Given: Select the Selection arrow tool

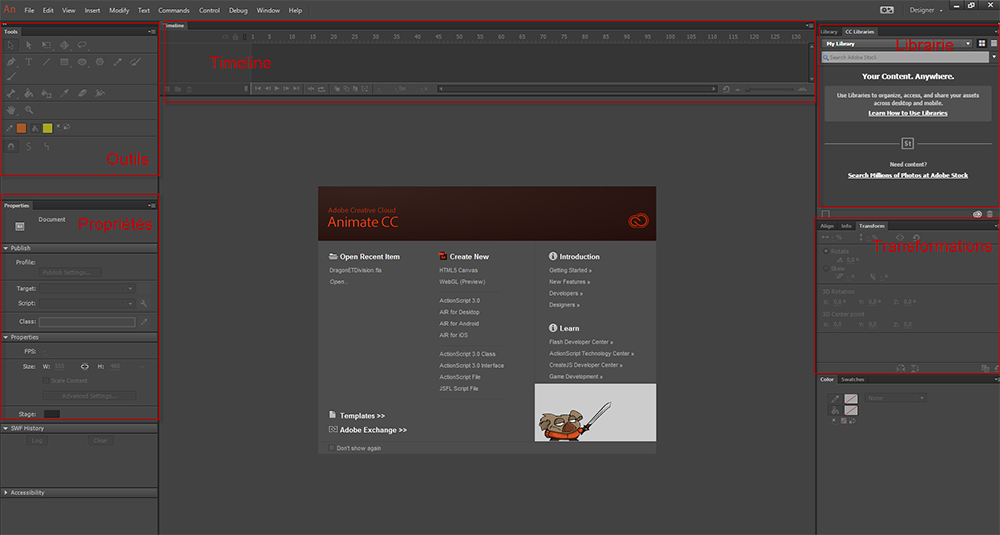Looking at the screenshot, I should (x=11, y=45).
